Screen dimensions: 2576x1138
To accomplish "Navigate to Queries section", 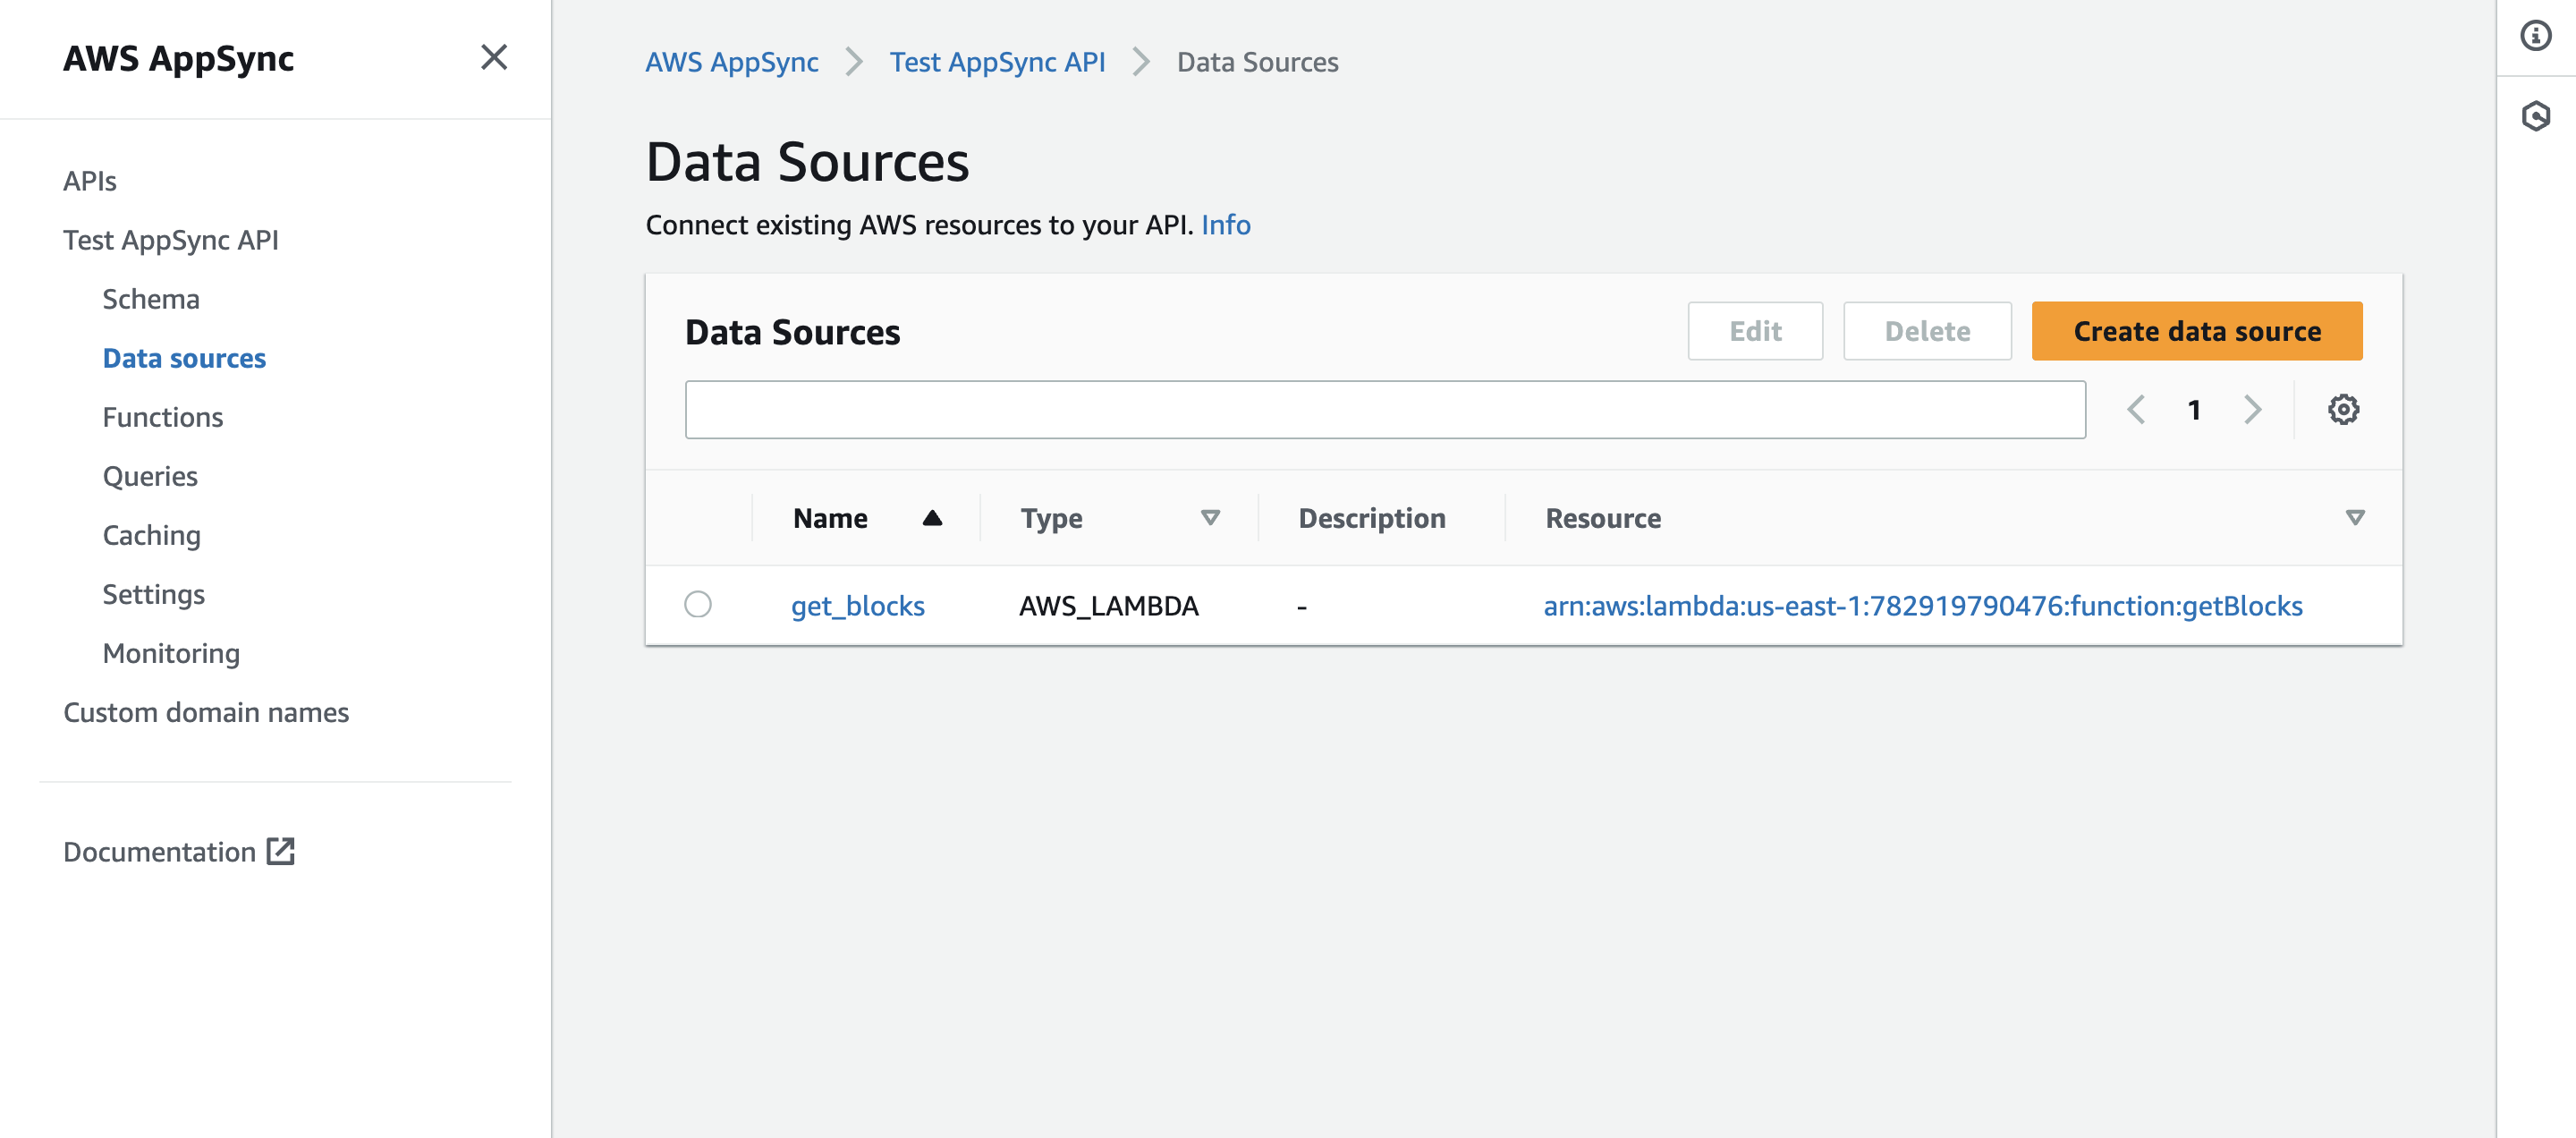I will [150, 476].
